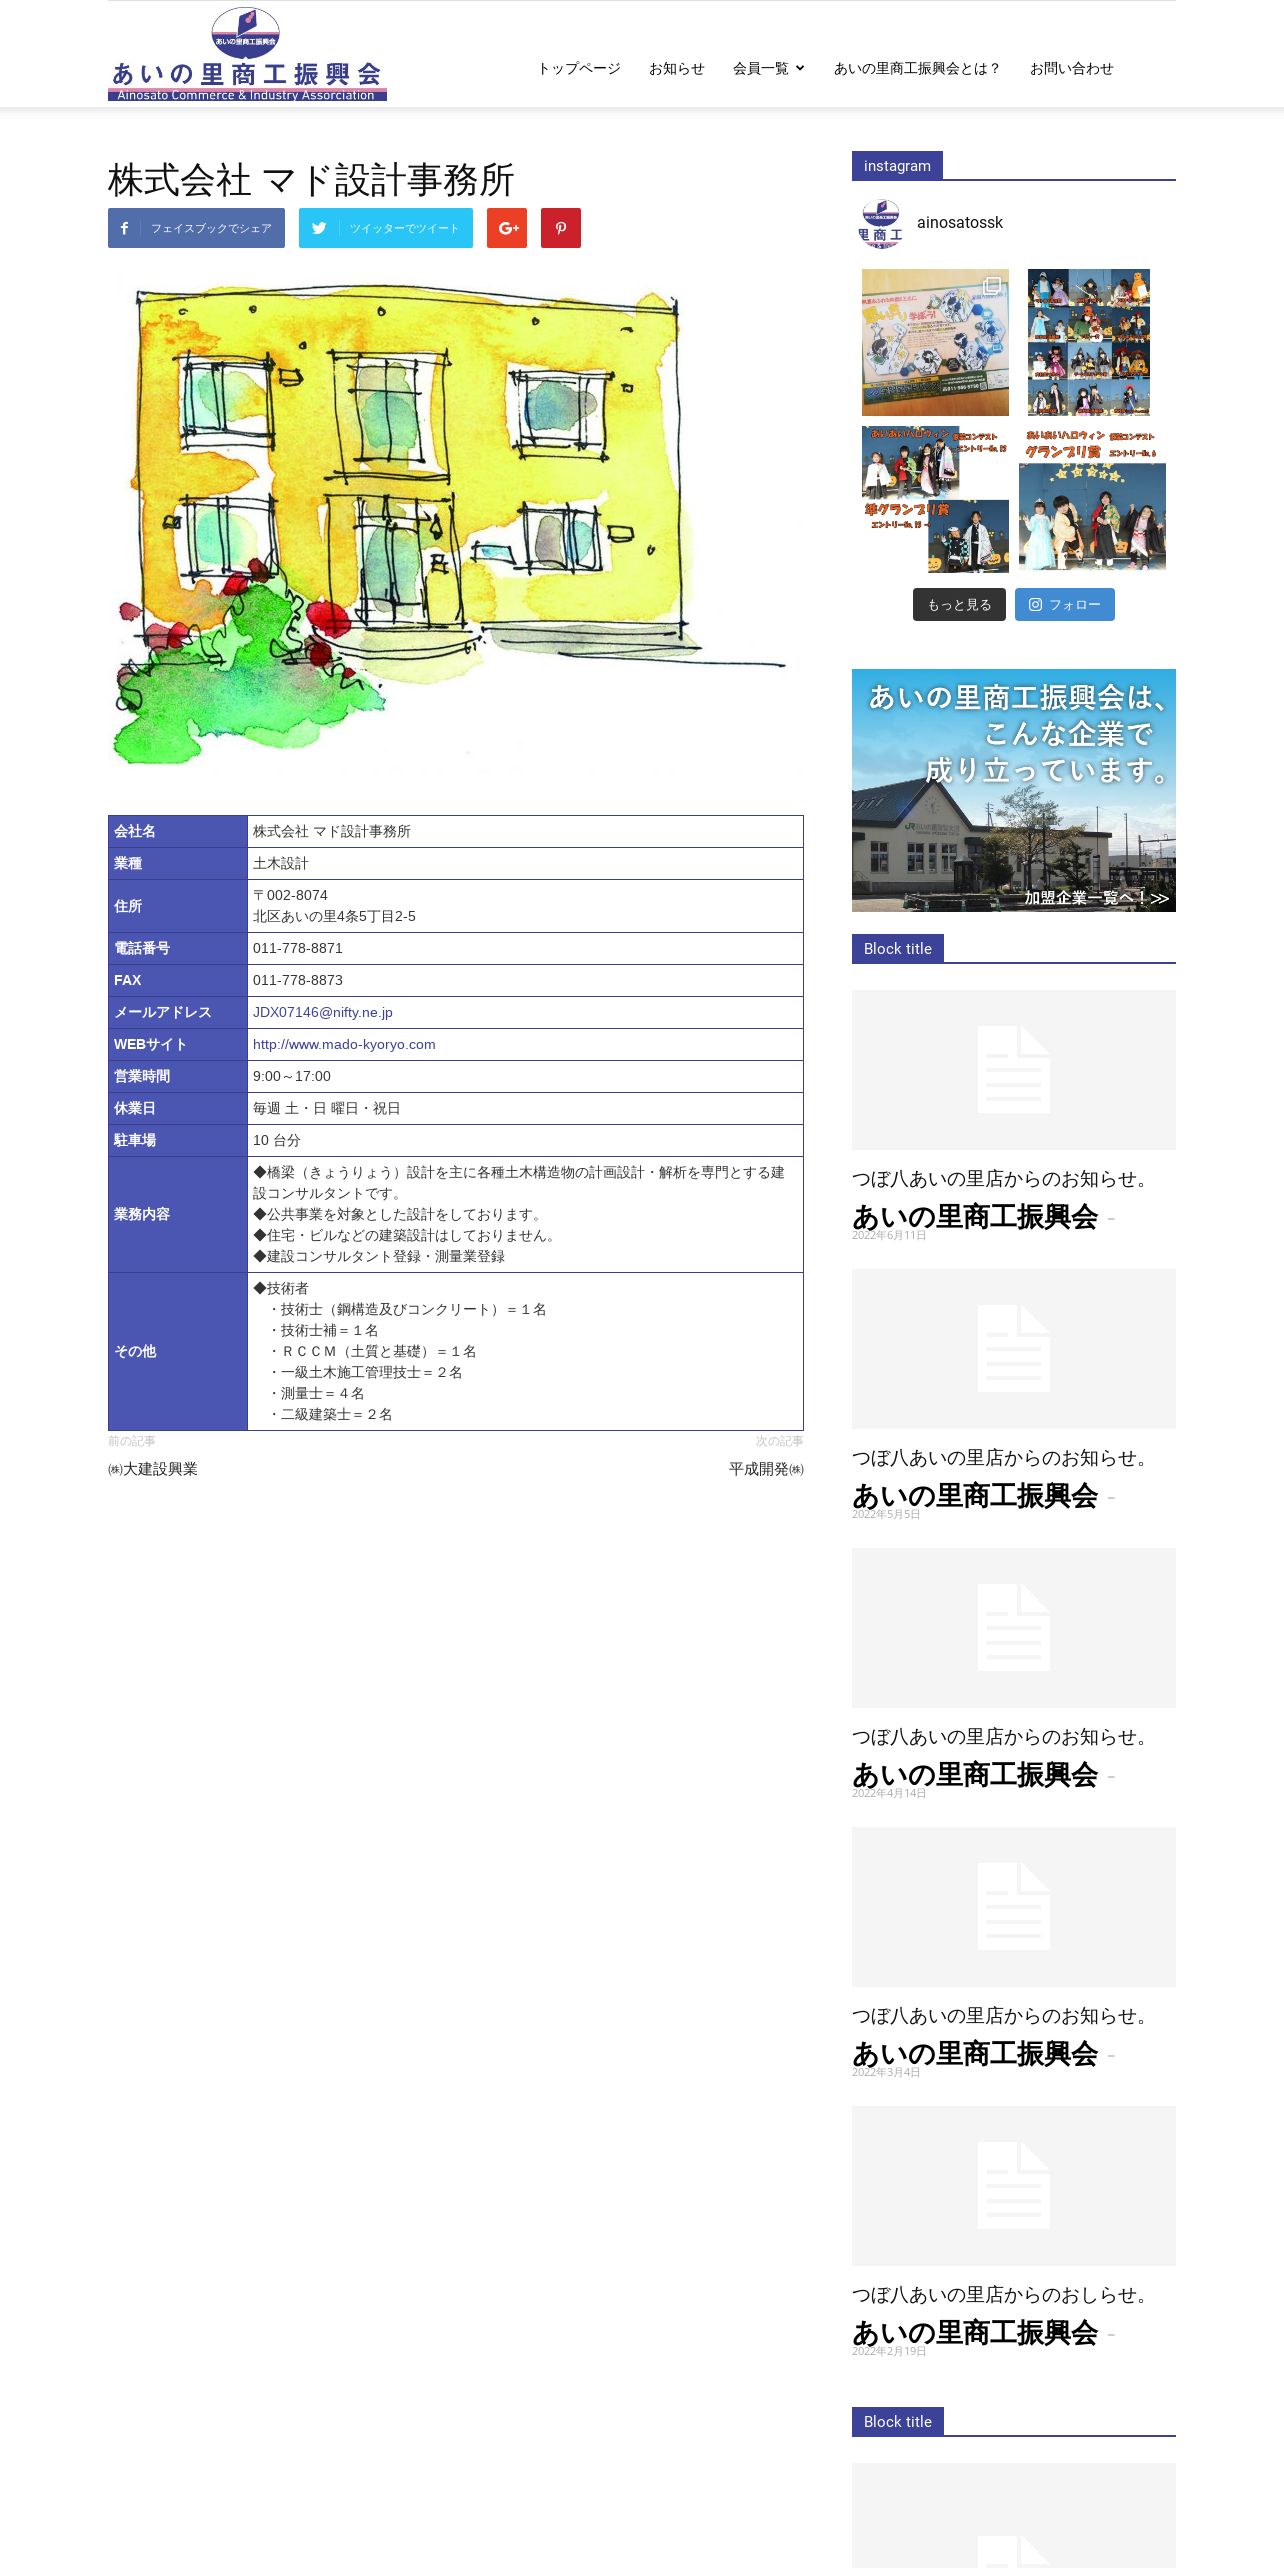
Task: Click phone number 011-778-8871
Action: point(298,948)
